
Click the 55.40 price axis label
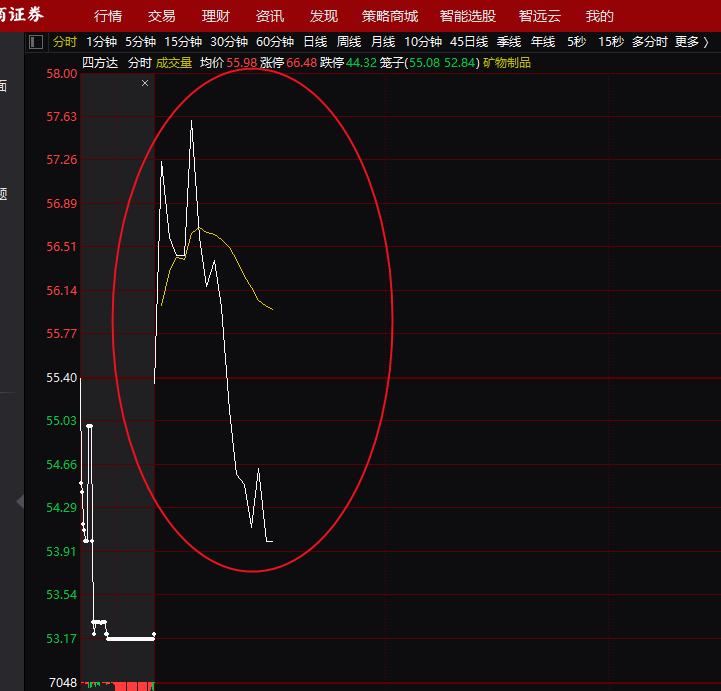pos(62,378)
